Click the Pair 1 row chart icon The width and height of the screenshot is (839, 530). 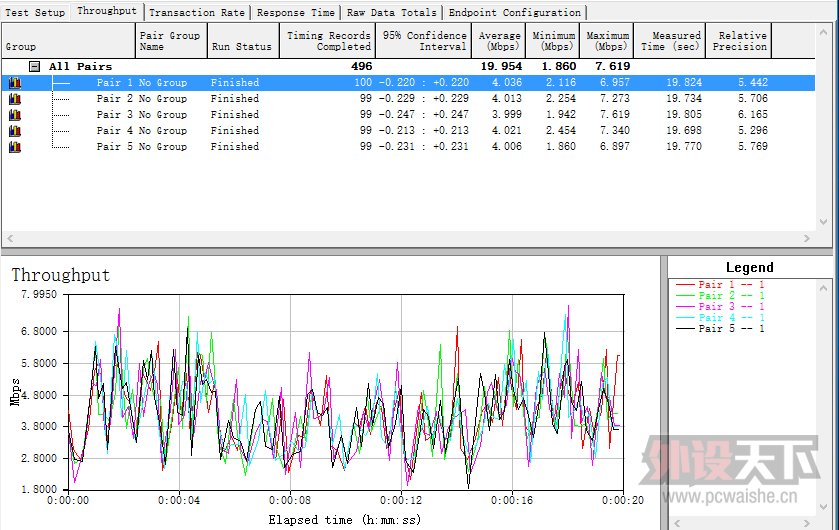[x=15, y=83]
